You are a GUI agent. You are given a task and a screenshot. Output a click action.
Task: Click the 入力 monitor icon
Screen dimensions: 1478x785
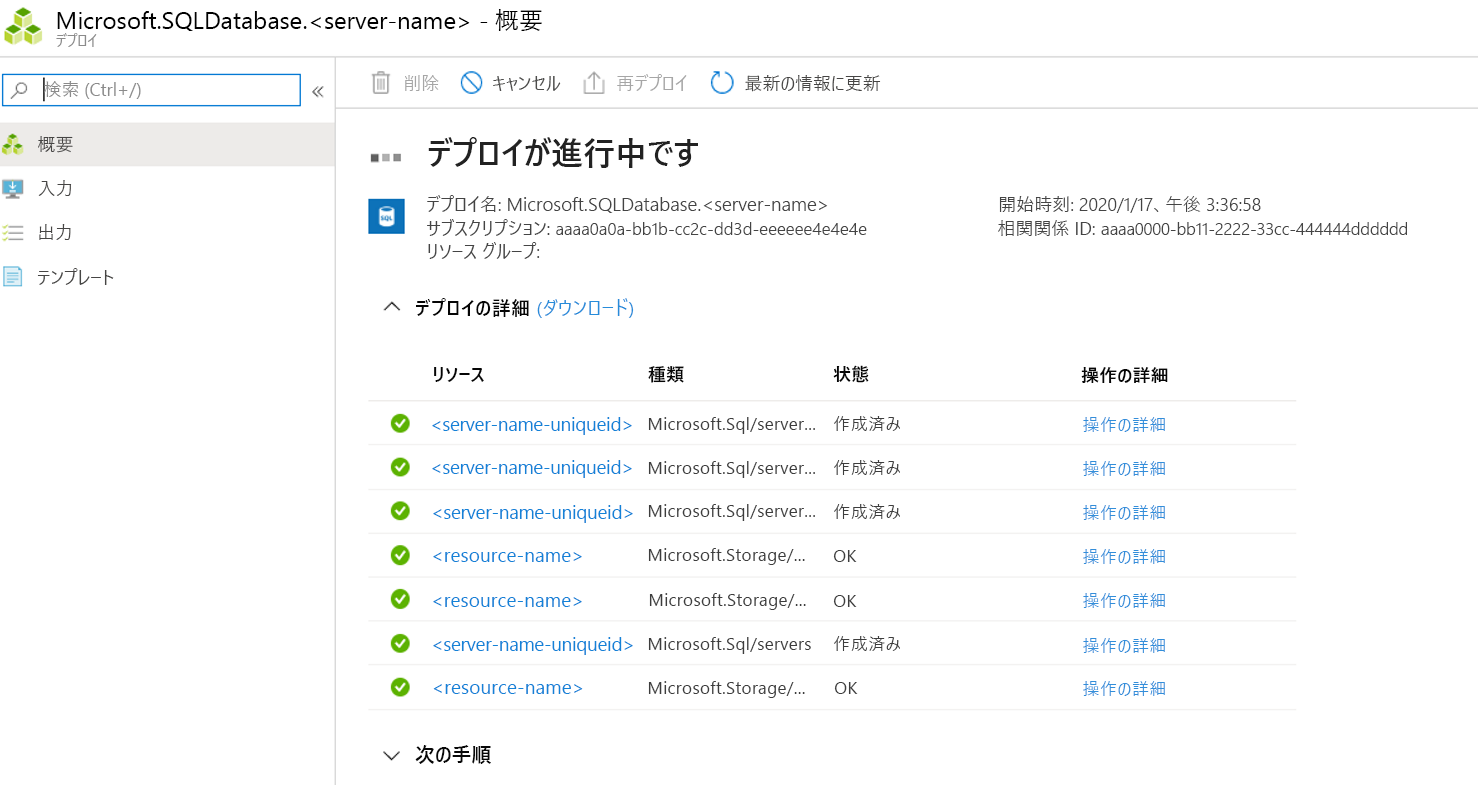click(13, 188)
